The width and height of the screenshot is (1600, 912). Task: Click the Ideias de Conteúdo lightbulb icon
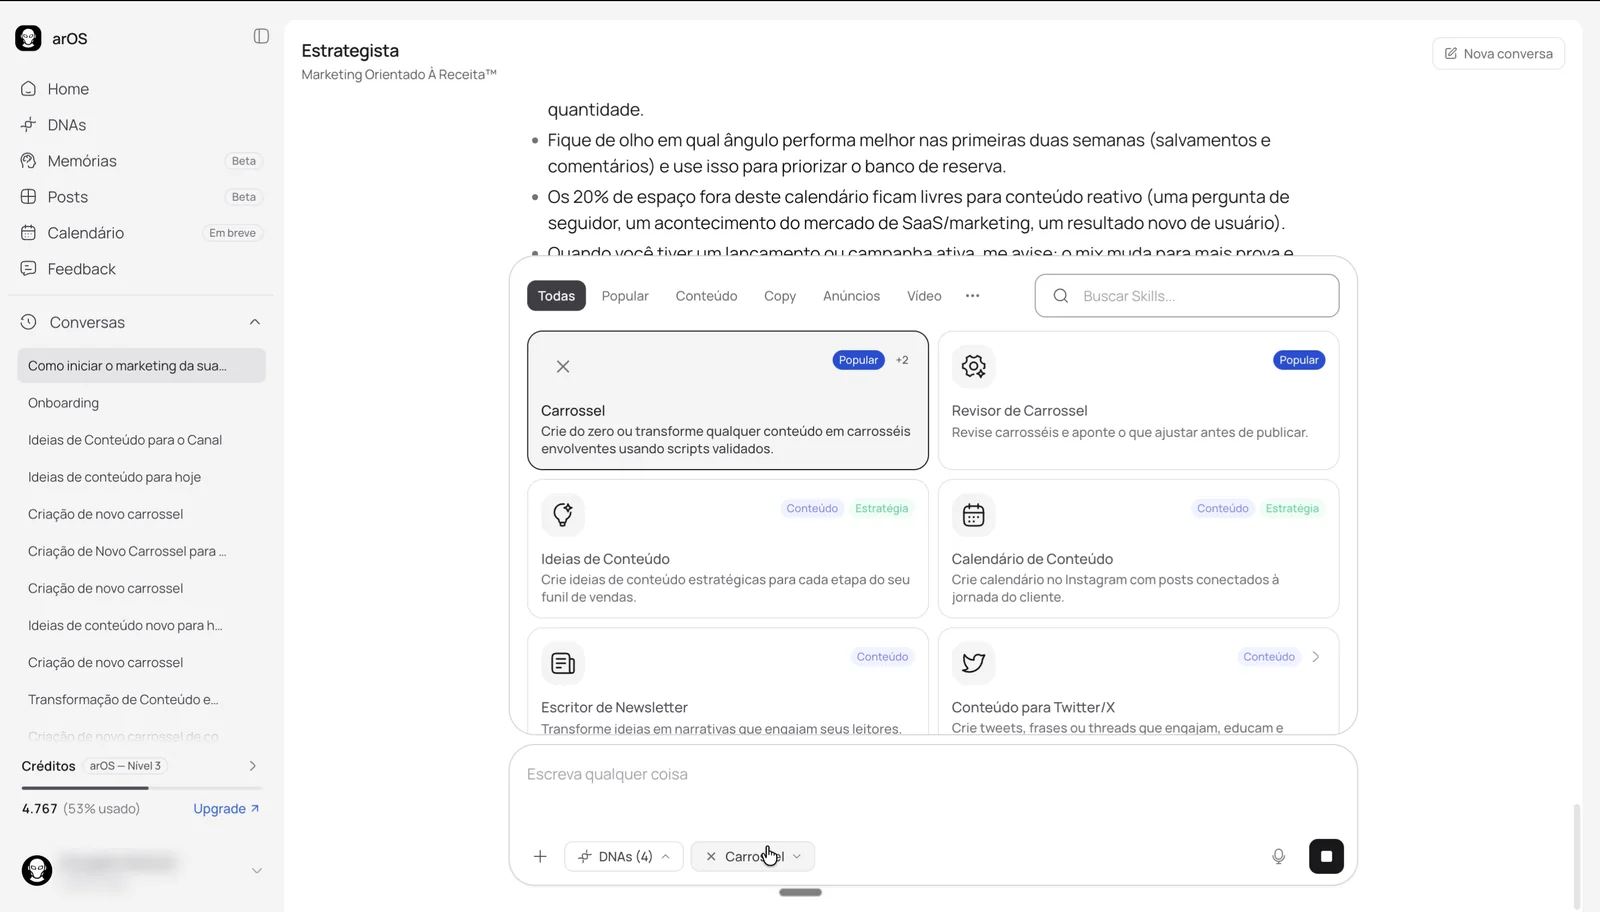(x=563, y=514)
